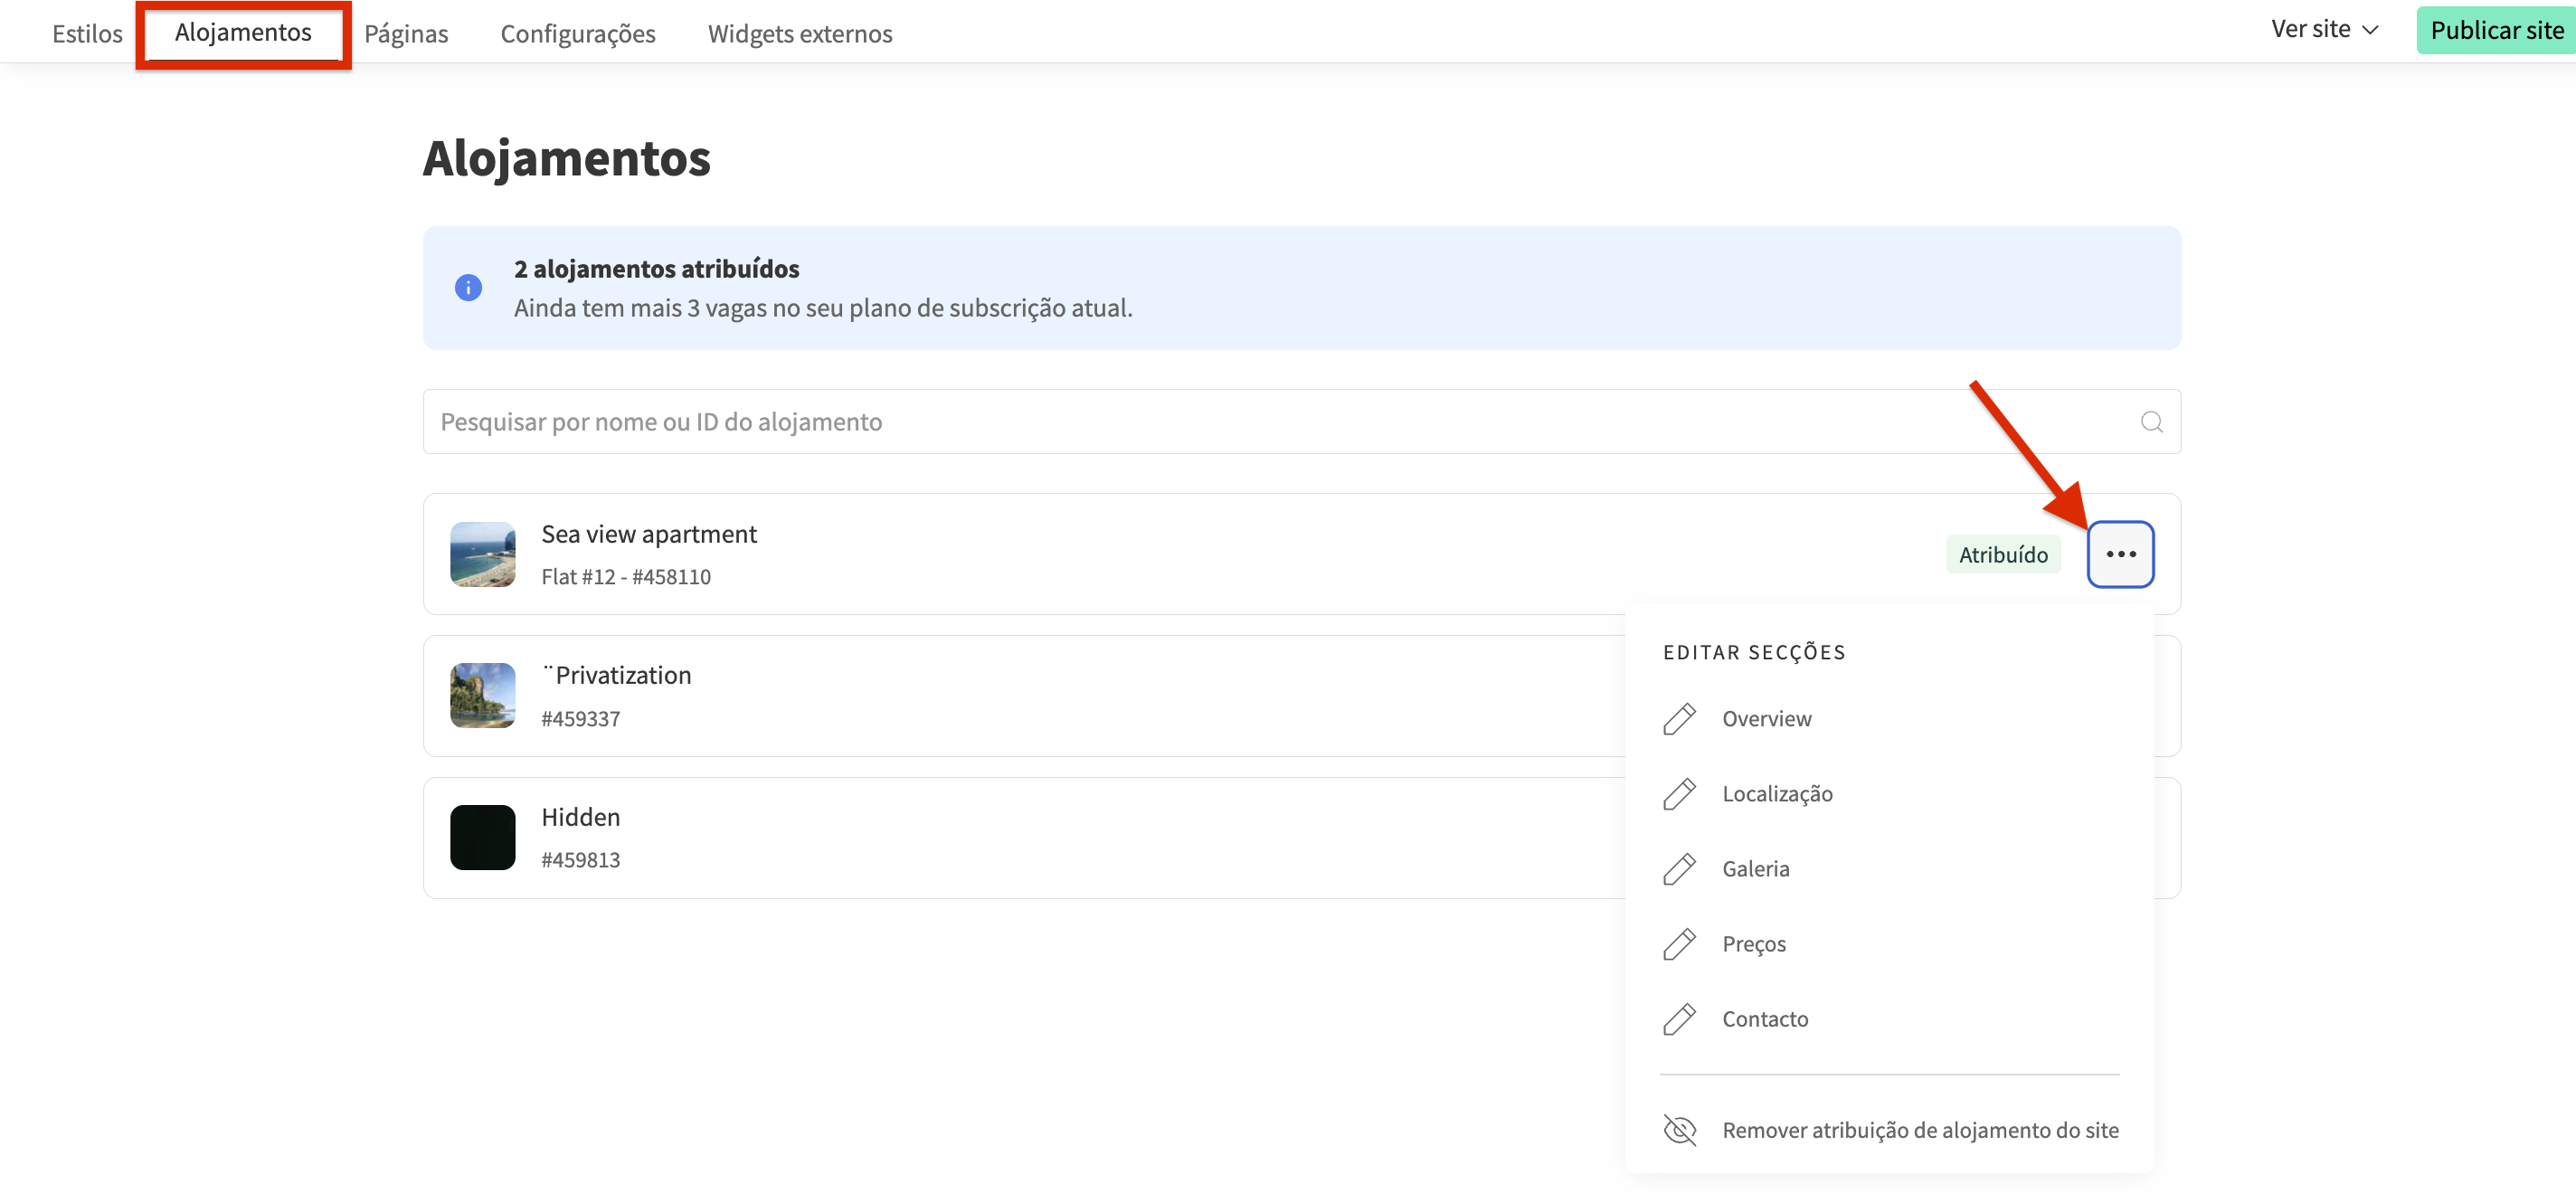Click the pencil icon beside Preços
The width and height of the screenshot is (2576, 1203).
tap(1679, 943)
